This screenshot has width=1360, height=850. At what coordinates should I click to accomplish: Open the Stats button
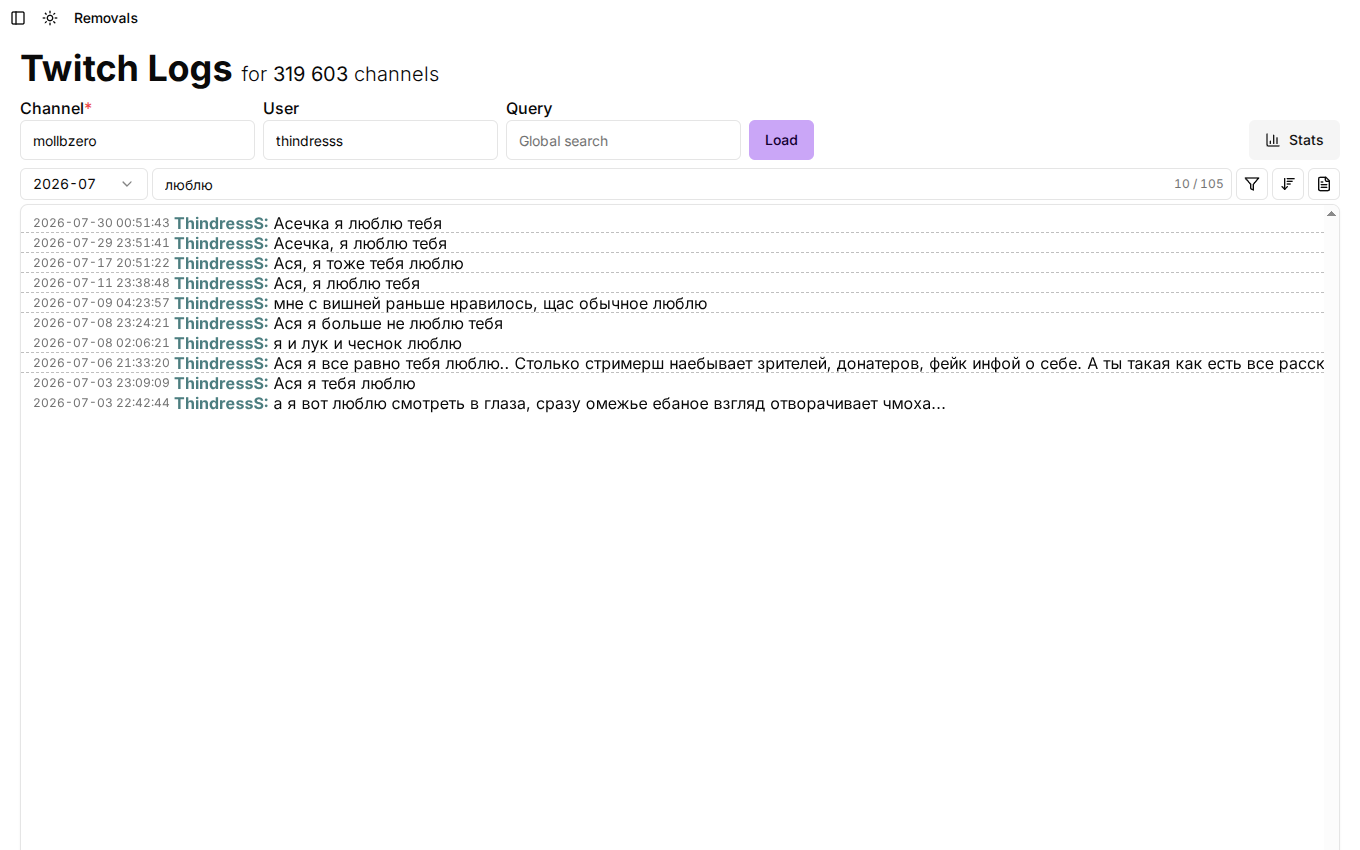tap(1294, 140)
